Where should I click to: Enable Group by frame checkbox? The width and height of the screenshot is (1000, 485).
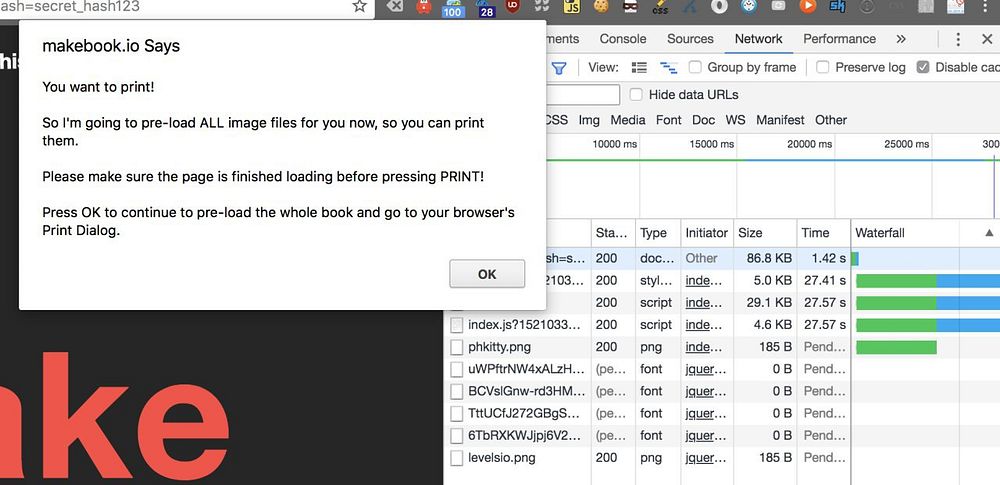click(695, 67)
